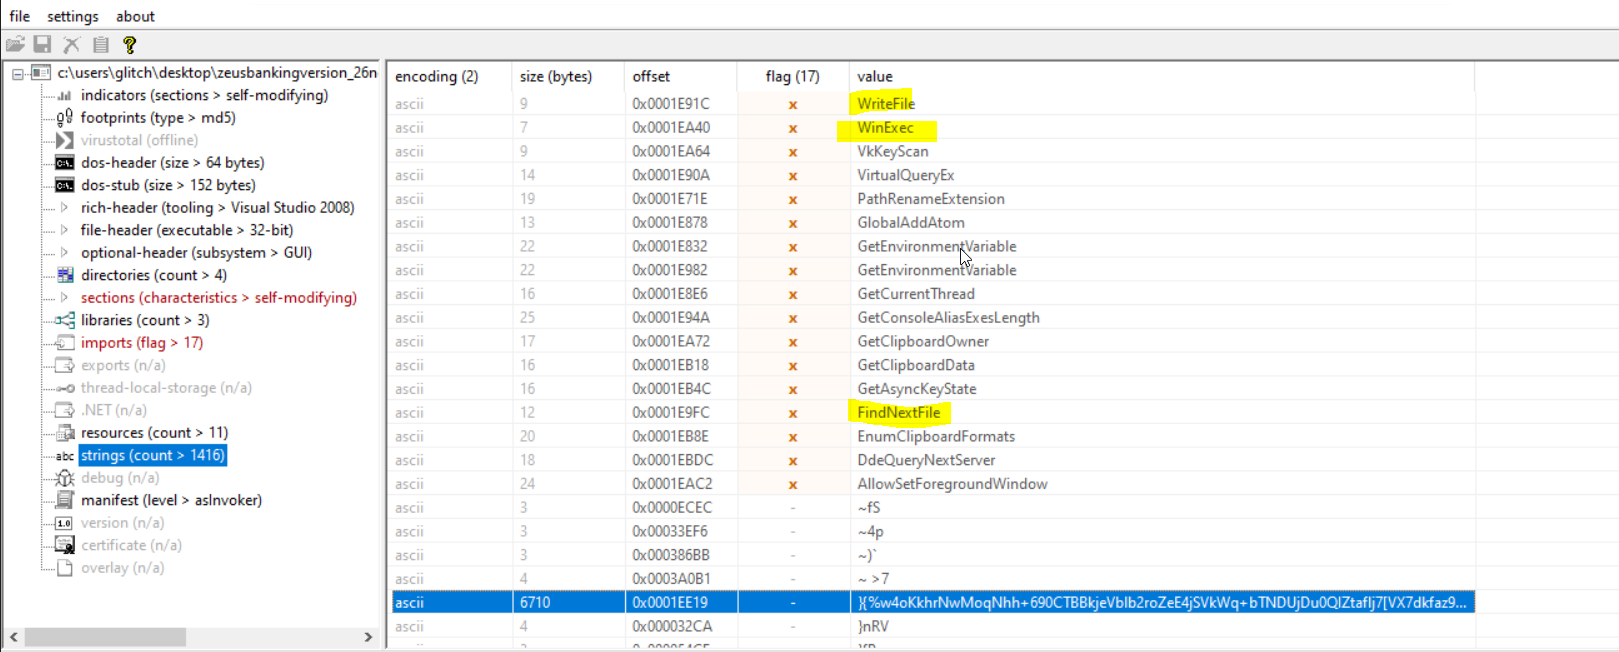The image size is (1619, 652).
Task: Click the yellow question mark help icon
Action: (x=129, y=44)
